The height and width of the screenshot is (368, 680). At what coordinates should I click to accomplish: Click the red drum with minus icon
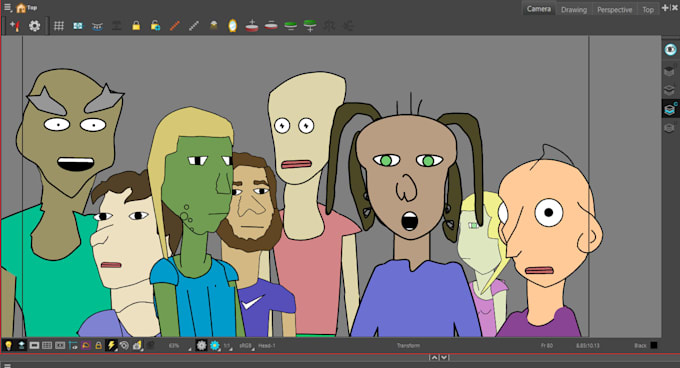(271, 26)
